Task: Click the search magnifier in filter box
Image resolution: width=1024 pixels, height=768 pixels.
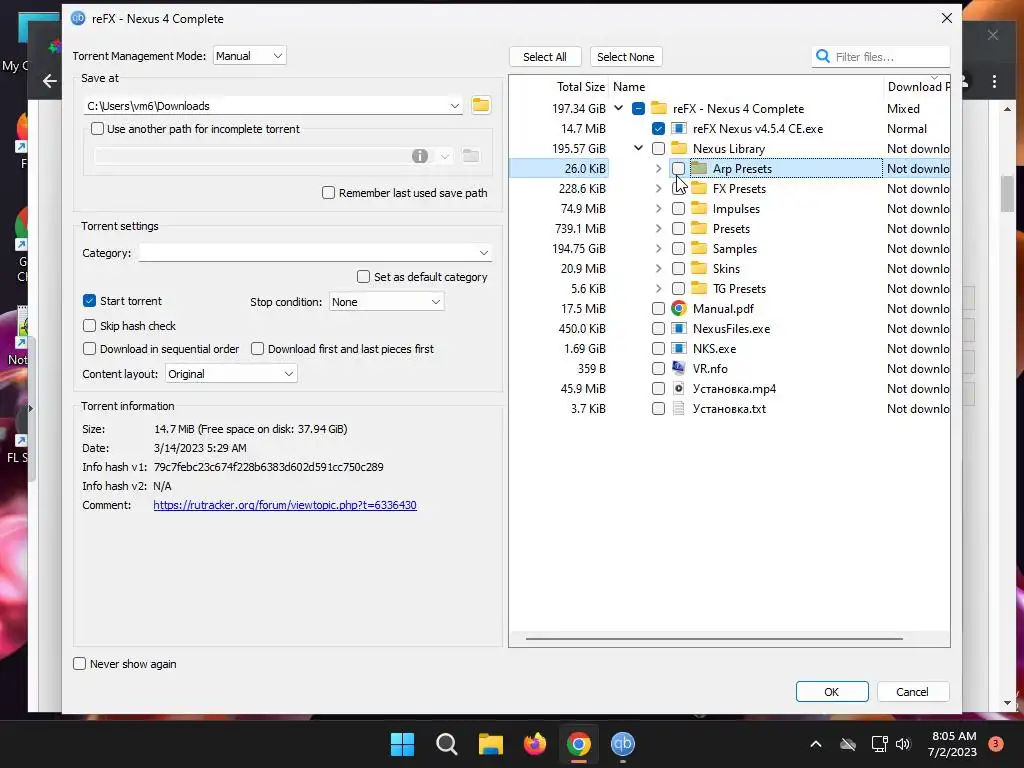Action: click(x=823, y=57)
